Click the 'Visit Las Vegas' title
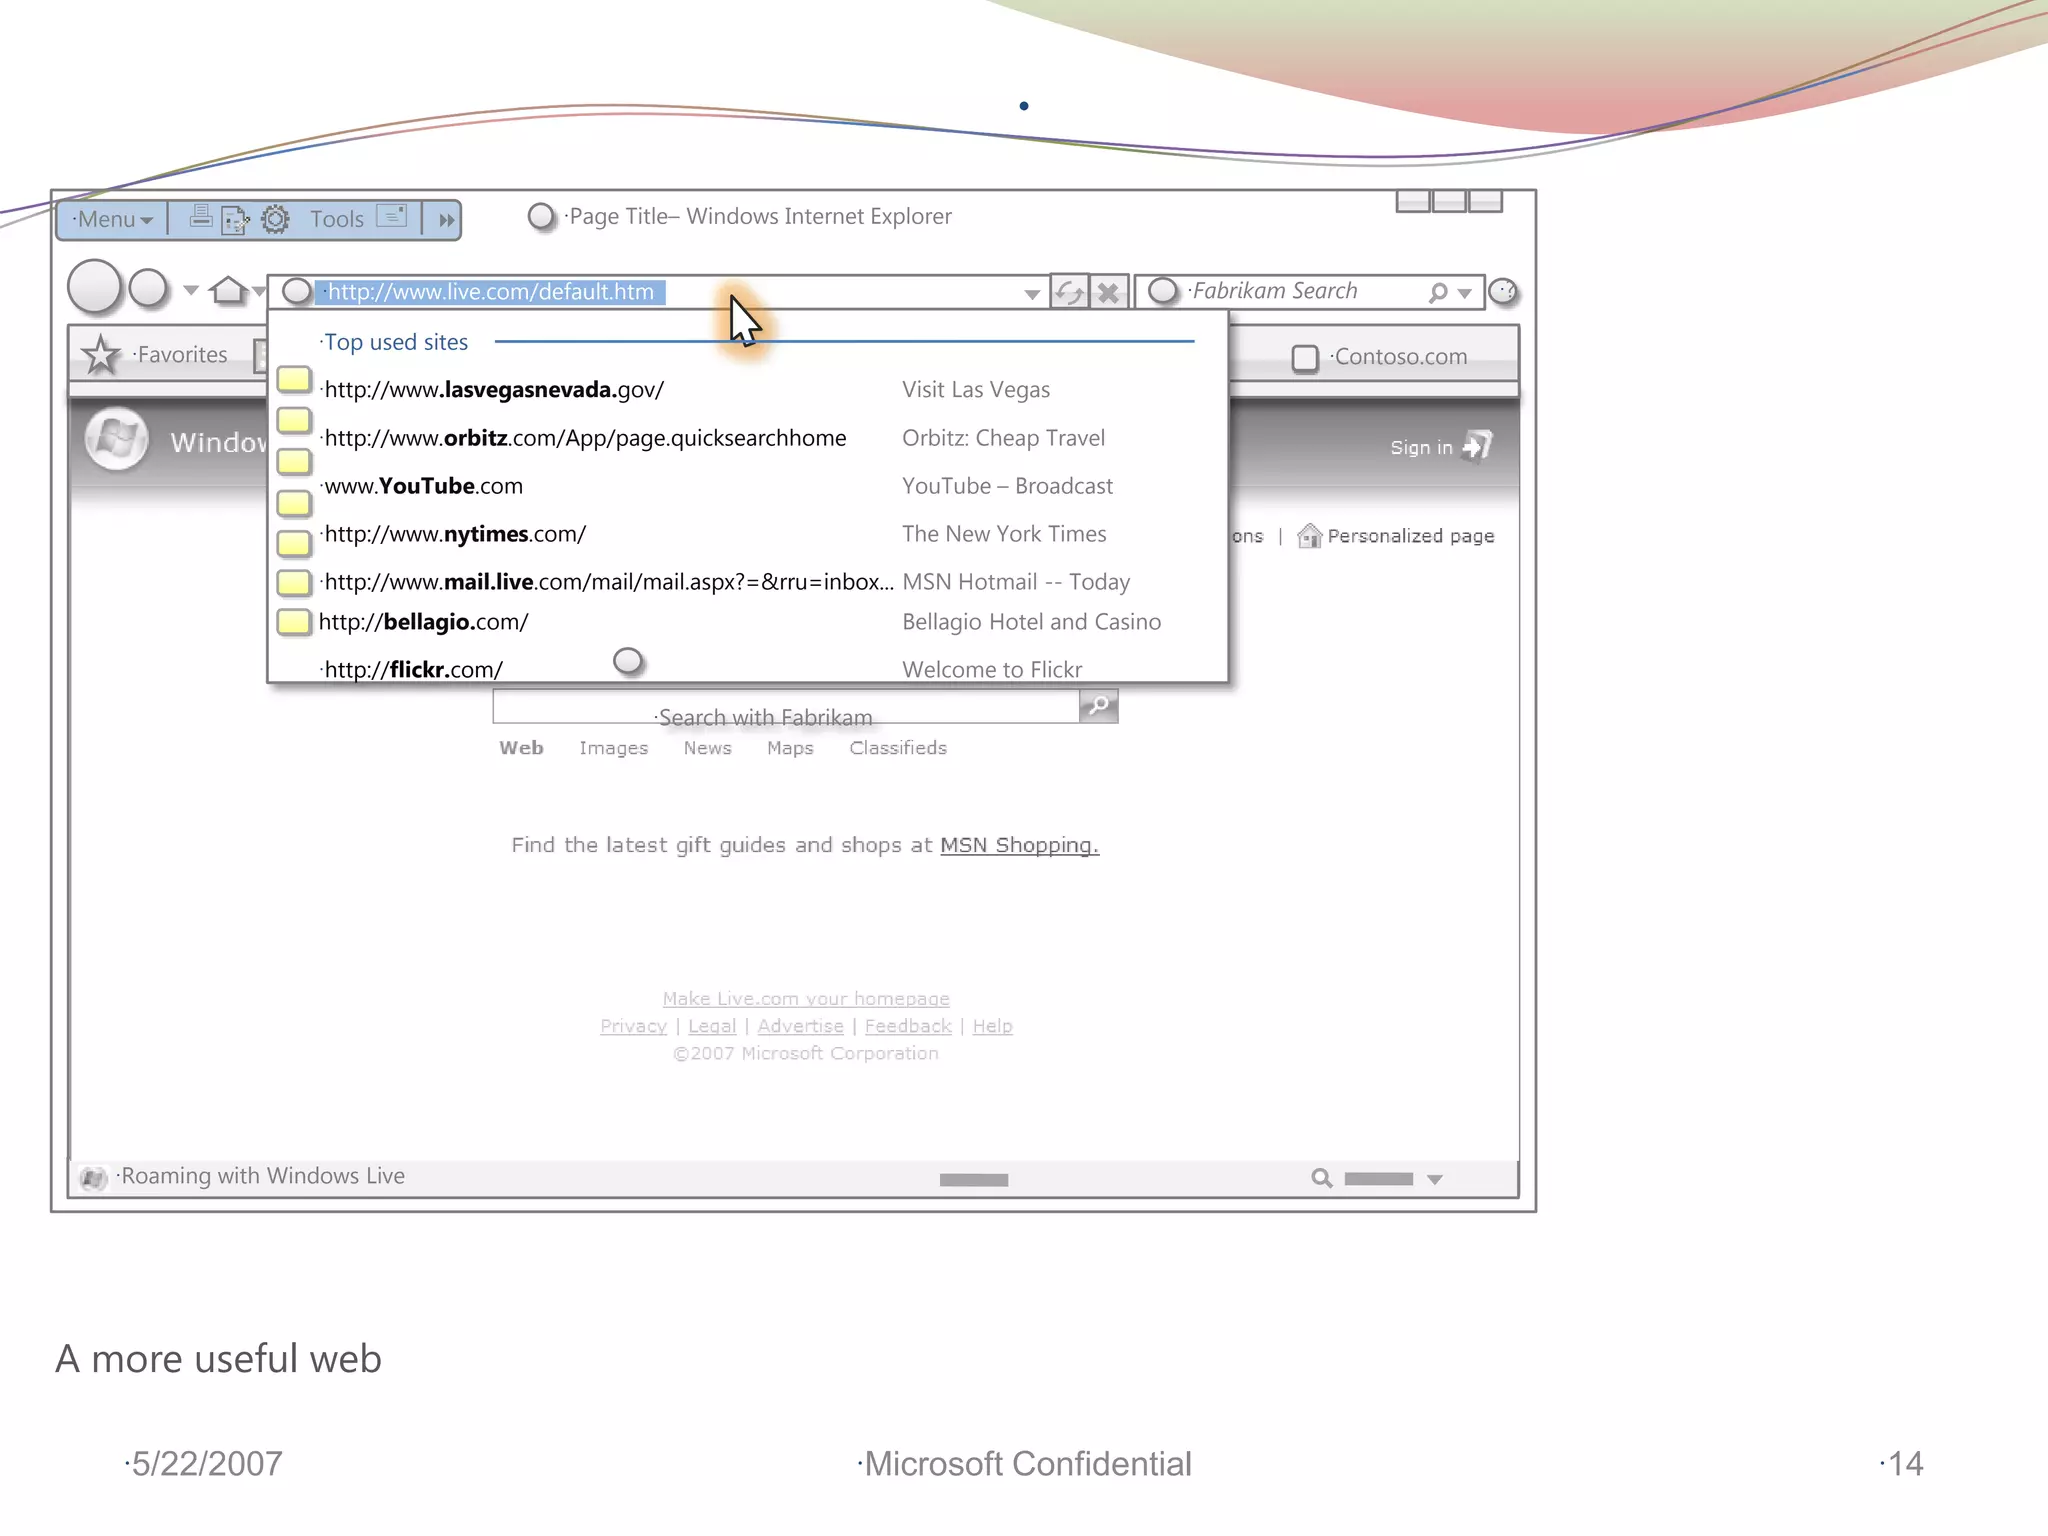Image resolution: width=2048 pixels, height=1536 pixels. tap(976, 390)
